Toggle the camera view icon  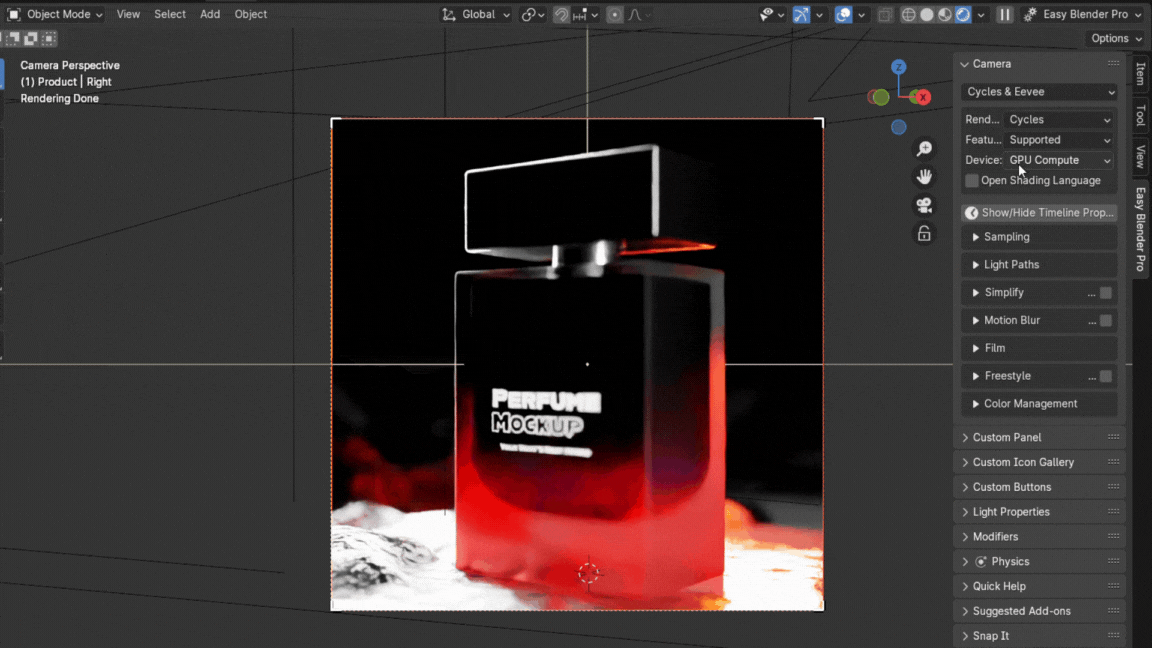[x=924, y=205]
